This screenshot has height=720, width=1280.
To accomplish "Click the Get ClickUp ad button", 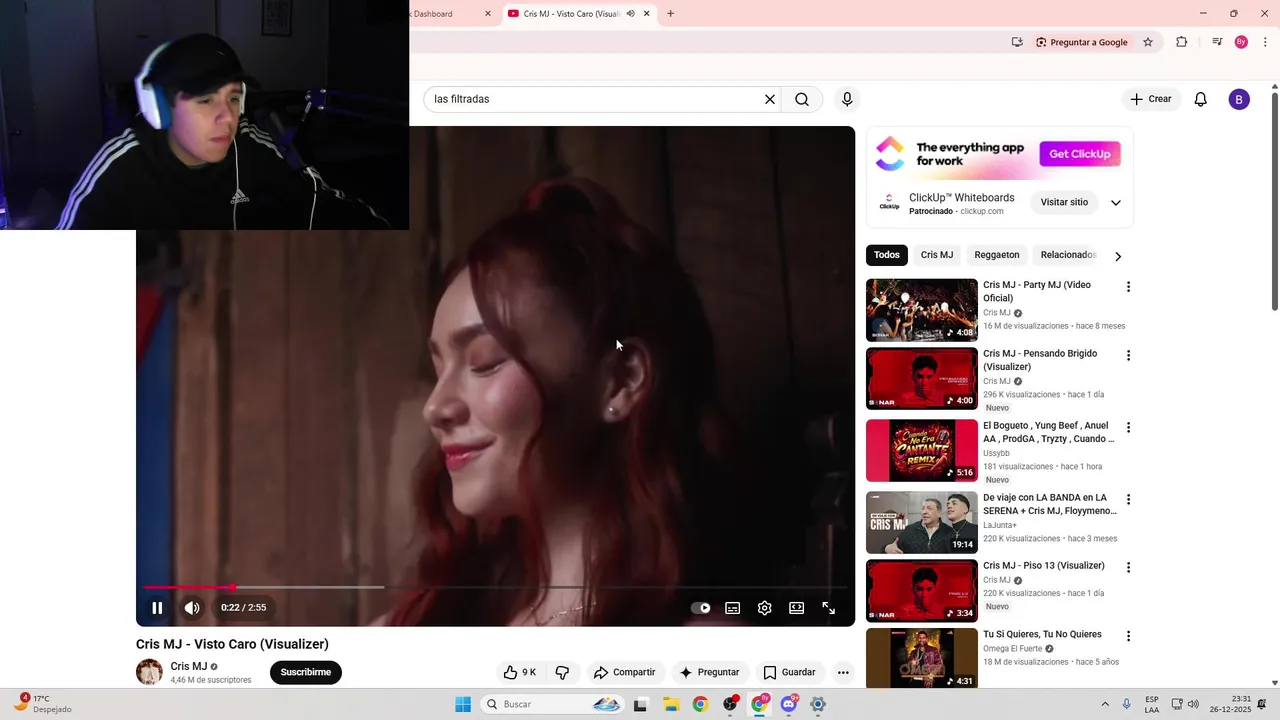I will point(1080,154).
